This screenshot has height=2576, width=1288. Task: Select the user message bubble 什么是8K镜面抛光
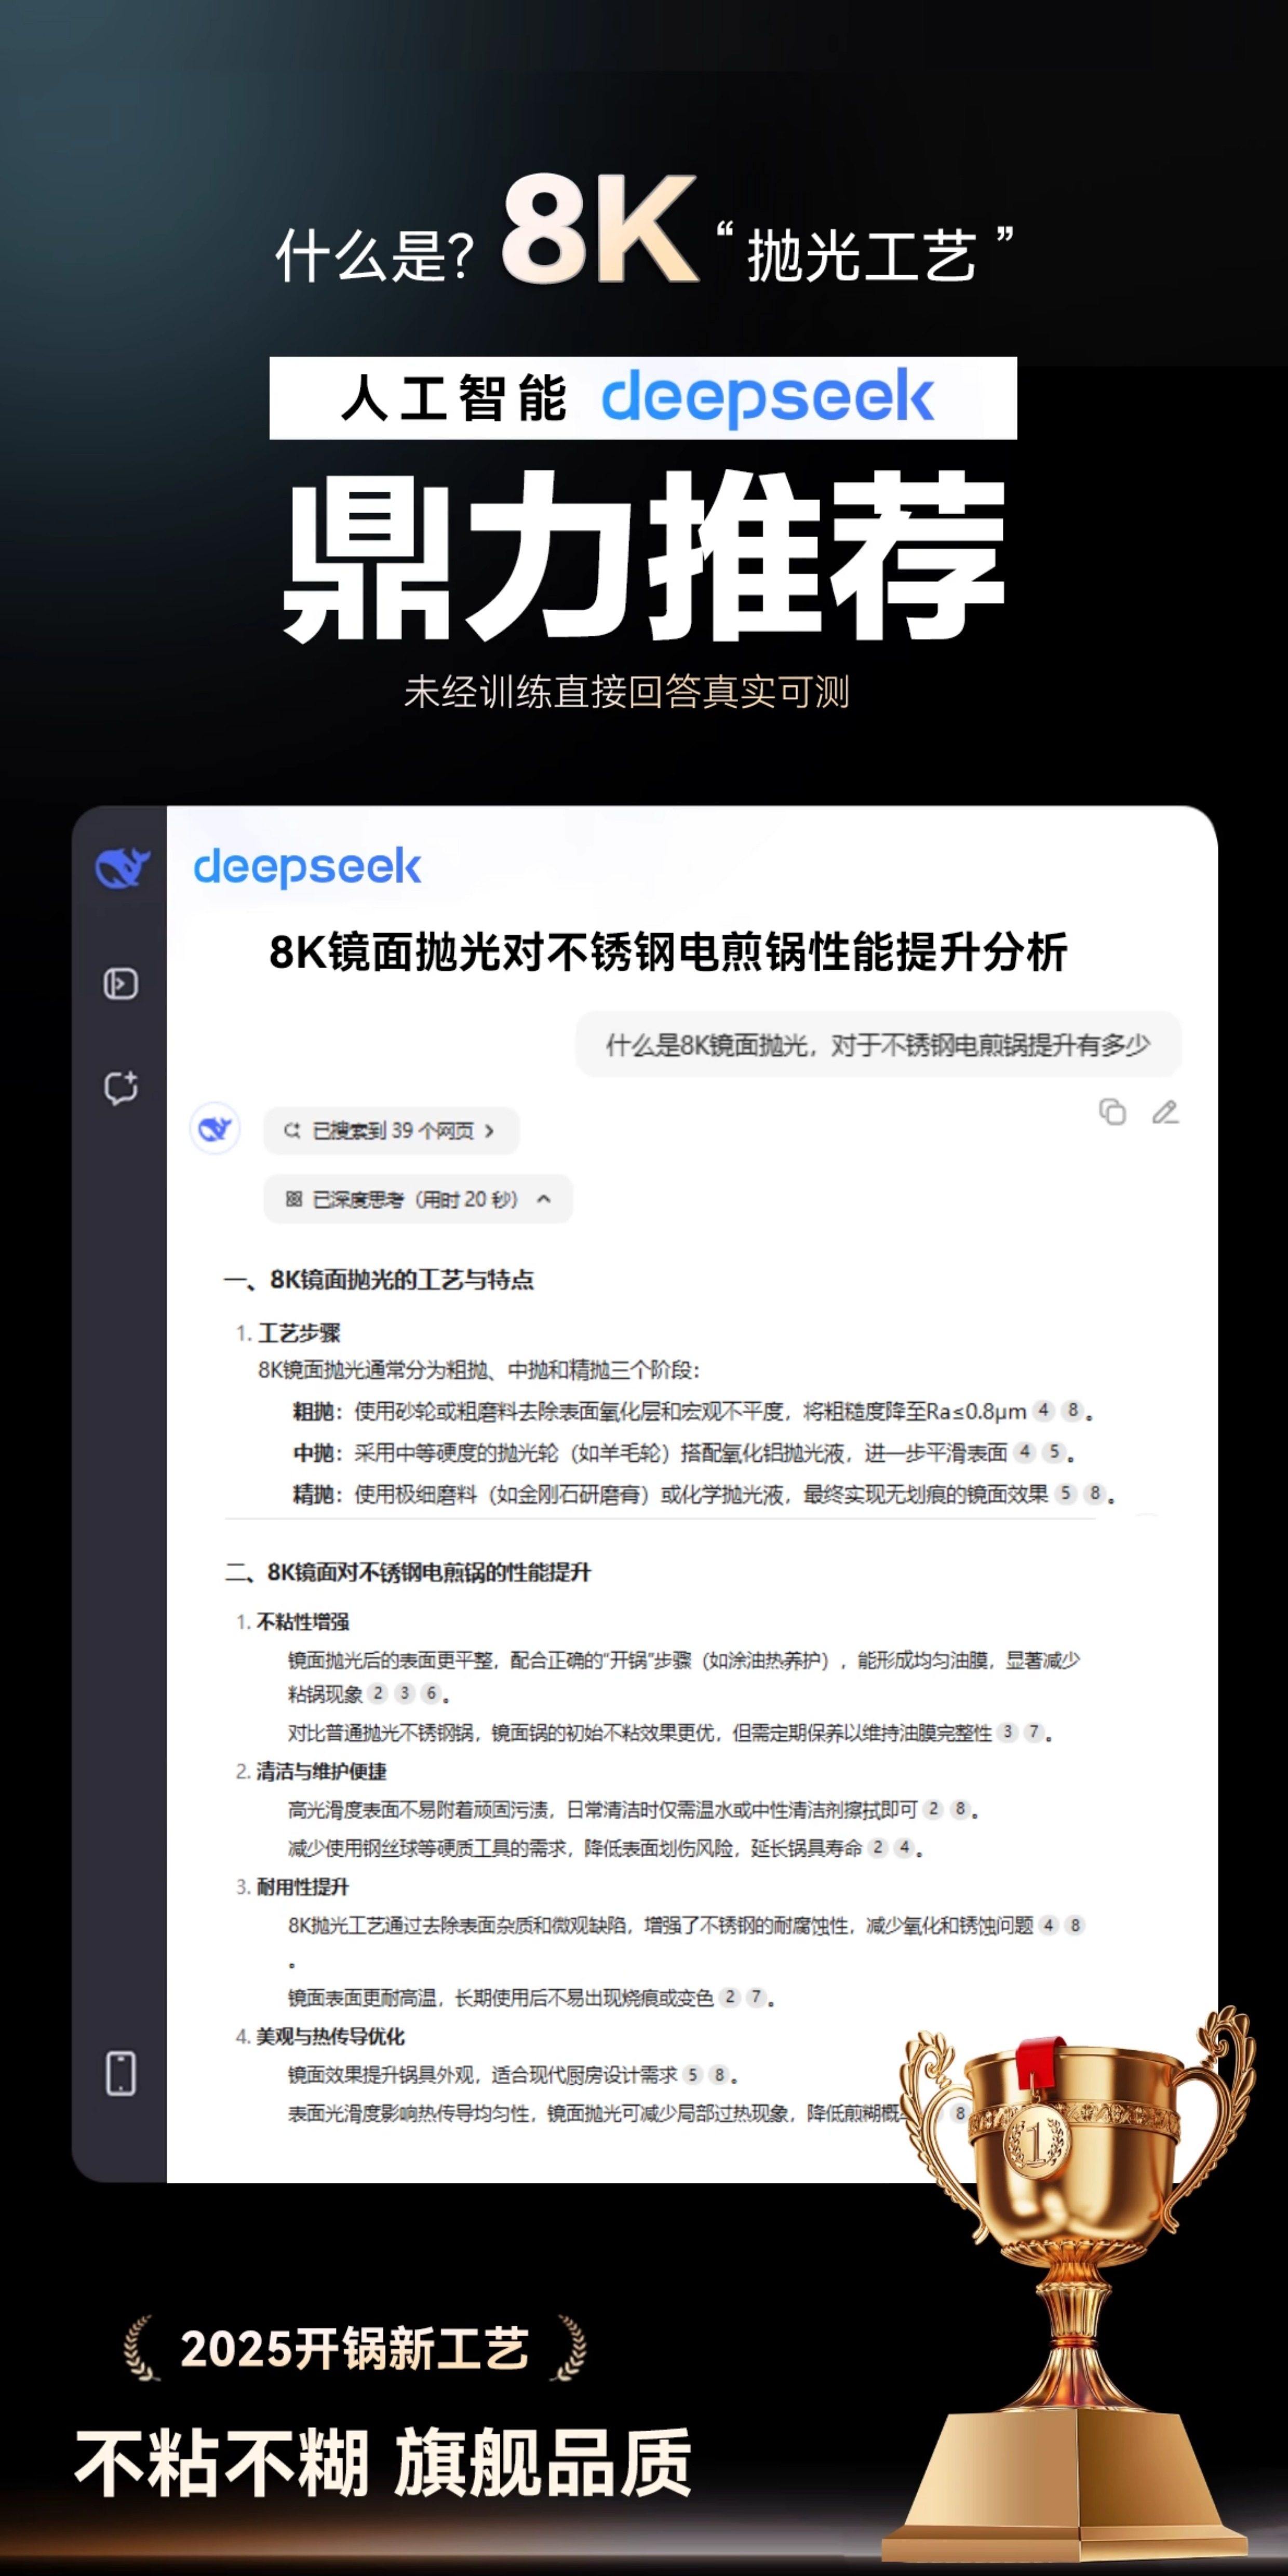pyautogui.click(x=878, y=1045)
